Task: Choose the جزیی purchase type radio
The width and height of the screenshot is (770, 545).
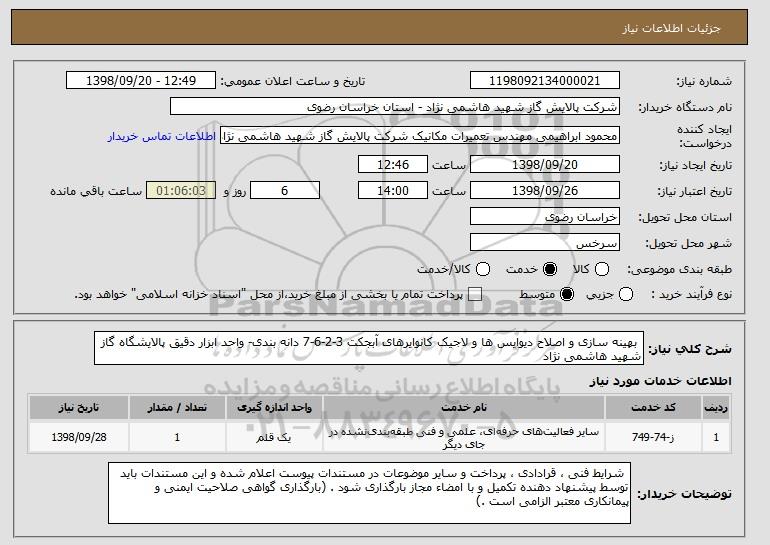Action: 626,295
